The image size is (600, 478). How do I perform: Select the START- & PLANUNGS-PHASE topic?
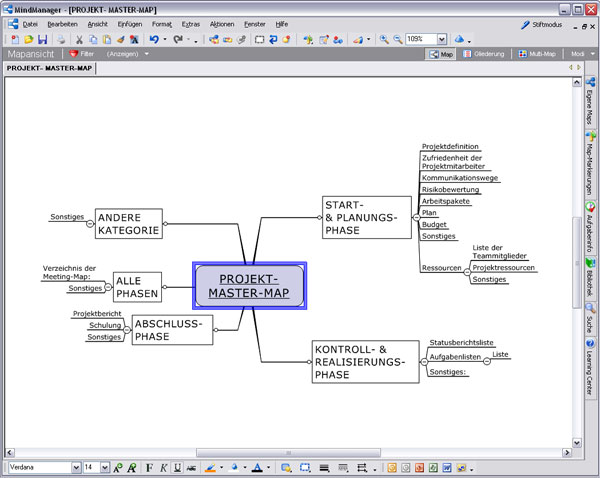click(366, 217)
